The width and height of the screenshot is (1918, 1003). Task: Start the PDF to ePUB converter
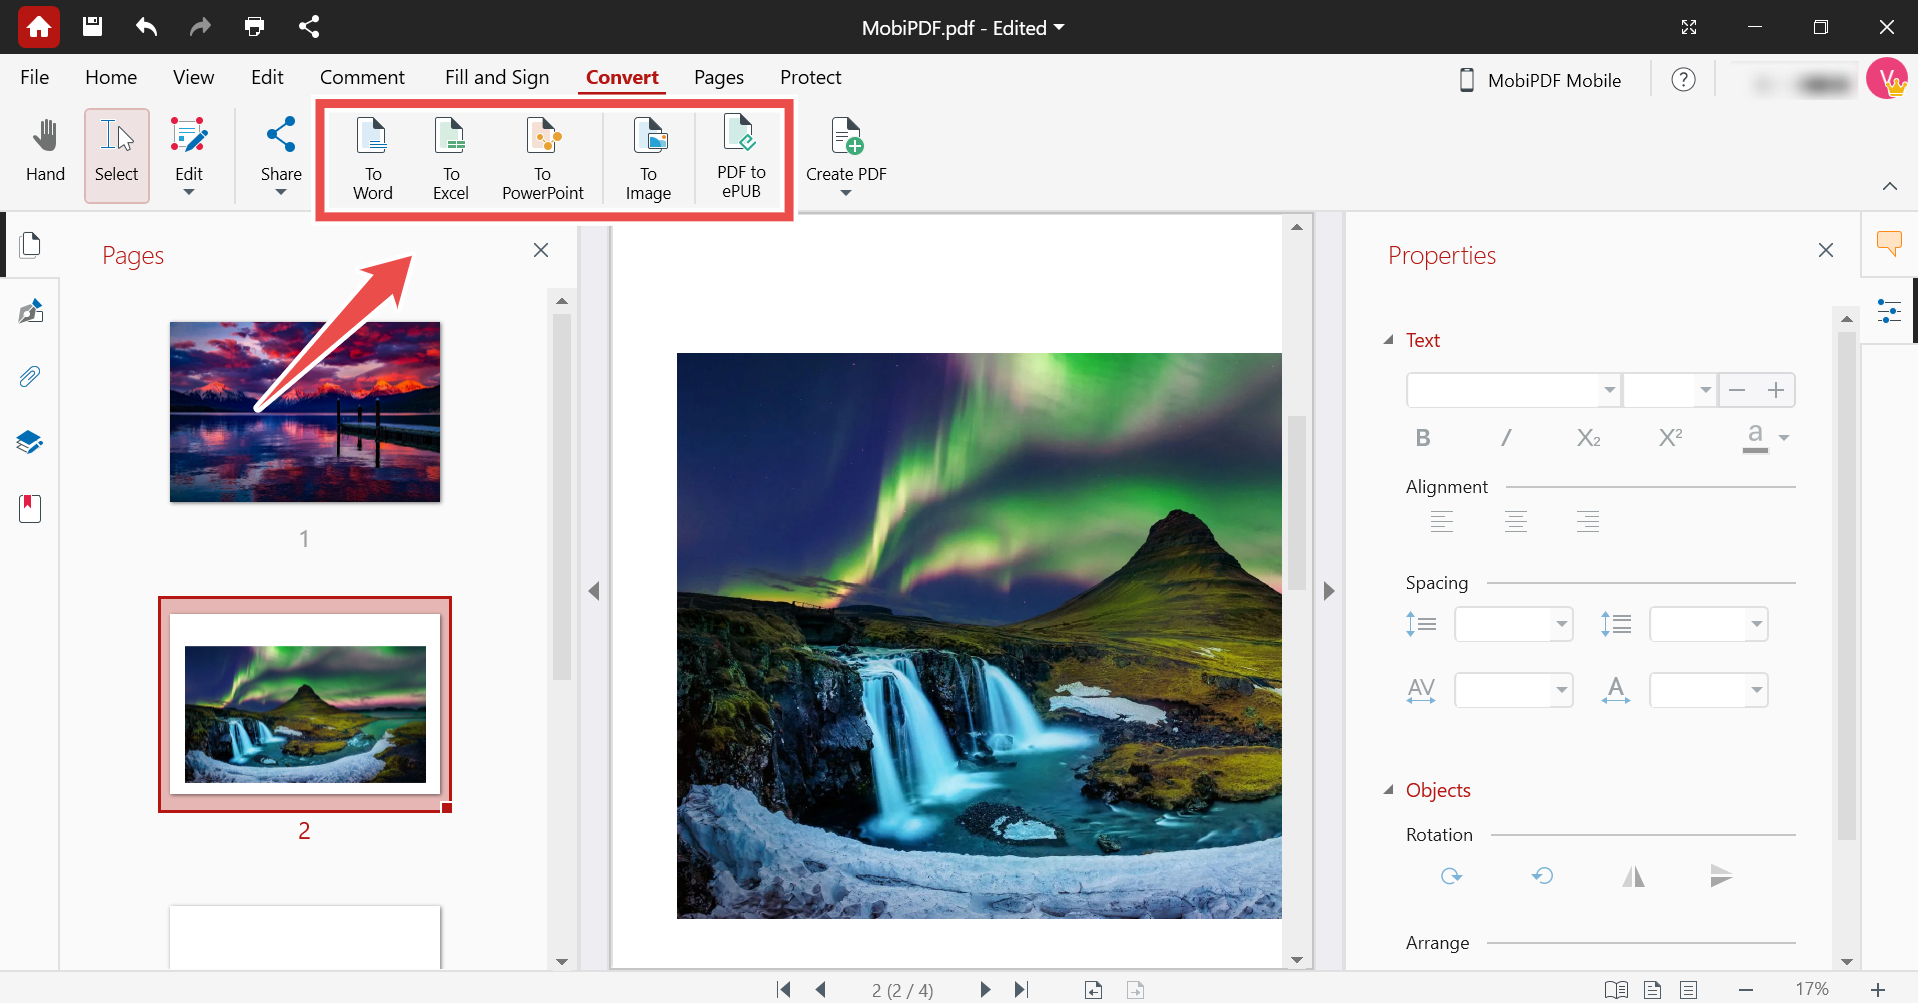(740, 157)
